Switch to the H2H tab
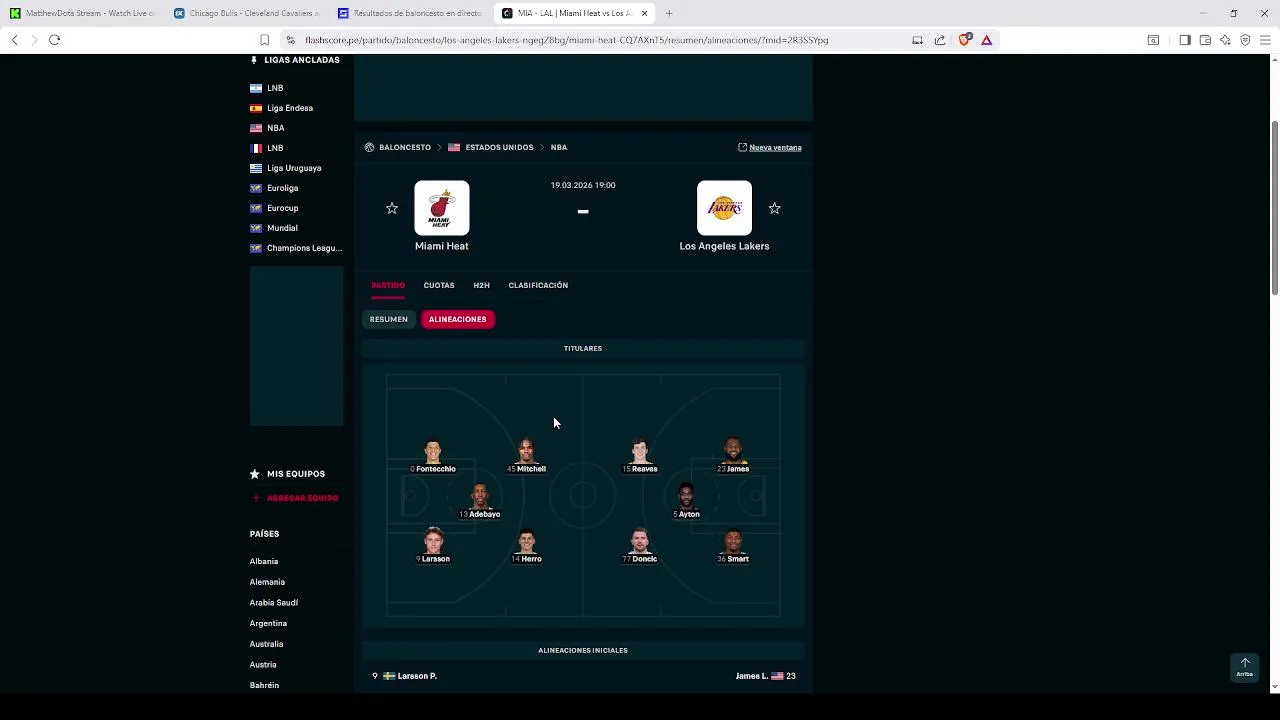1280x720 pixels. point(481,285)
